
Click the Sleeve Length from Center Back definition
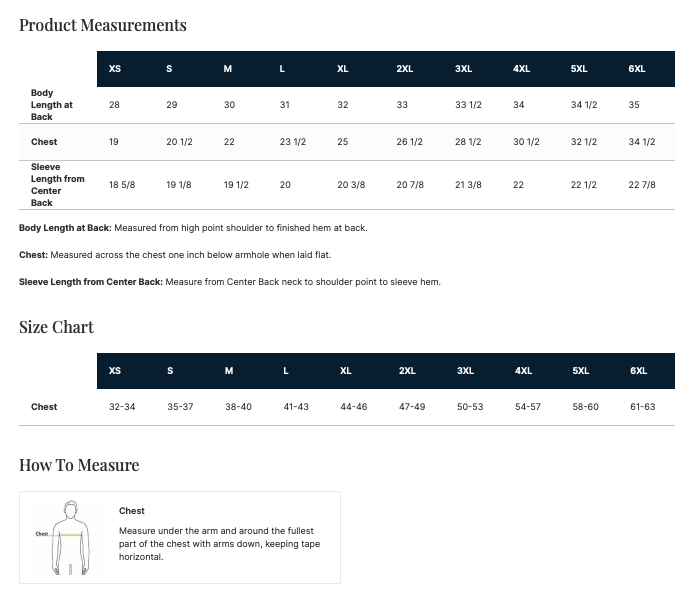pyautogui.click(x=230, y=282)
